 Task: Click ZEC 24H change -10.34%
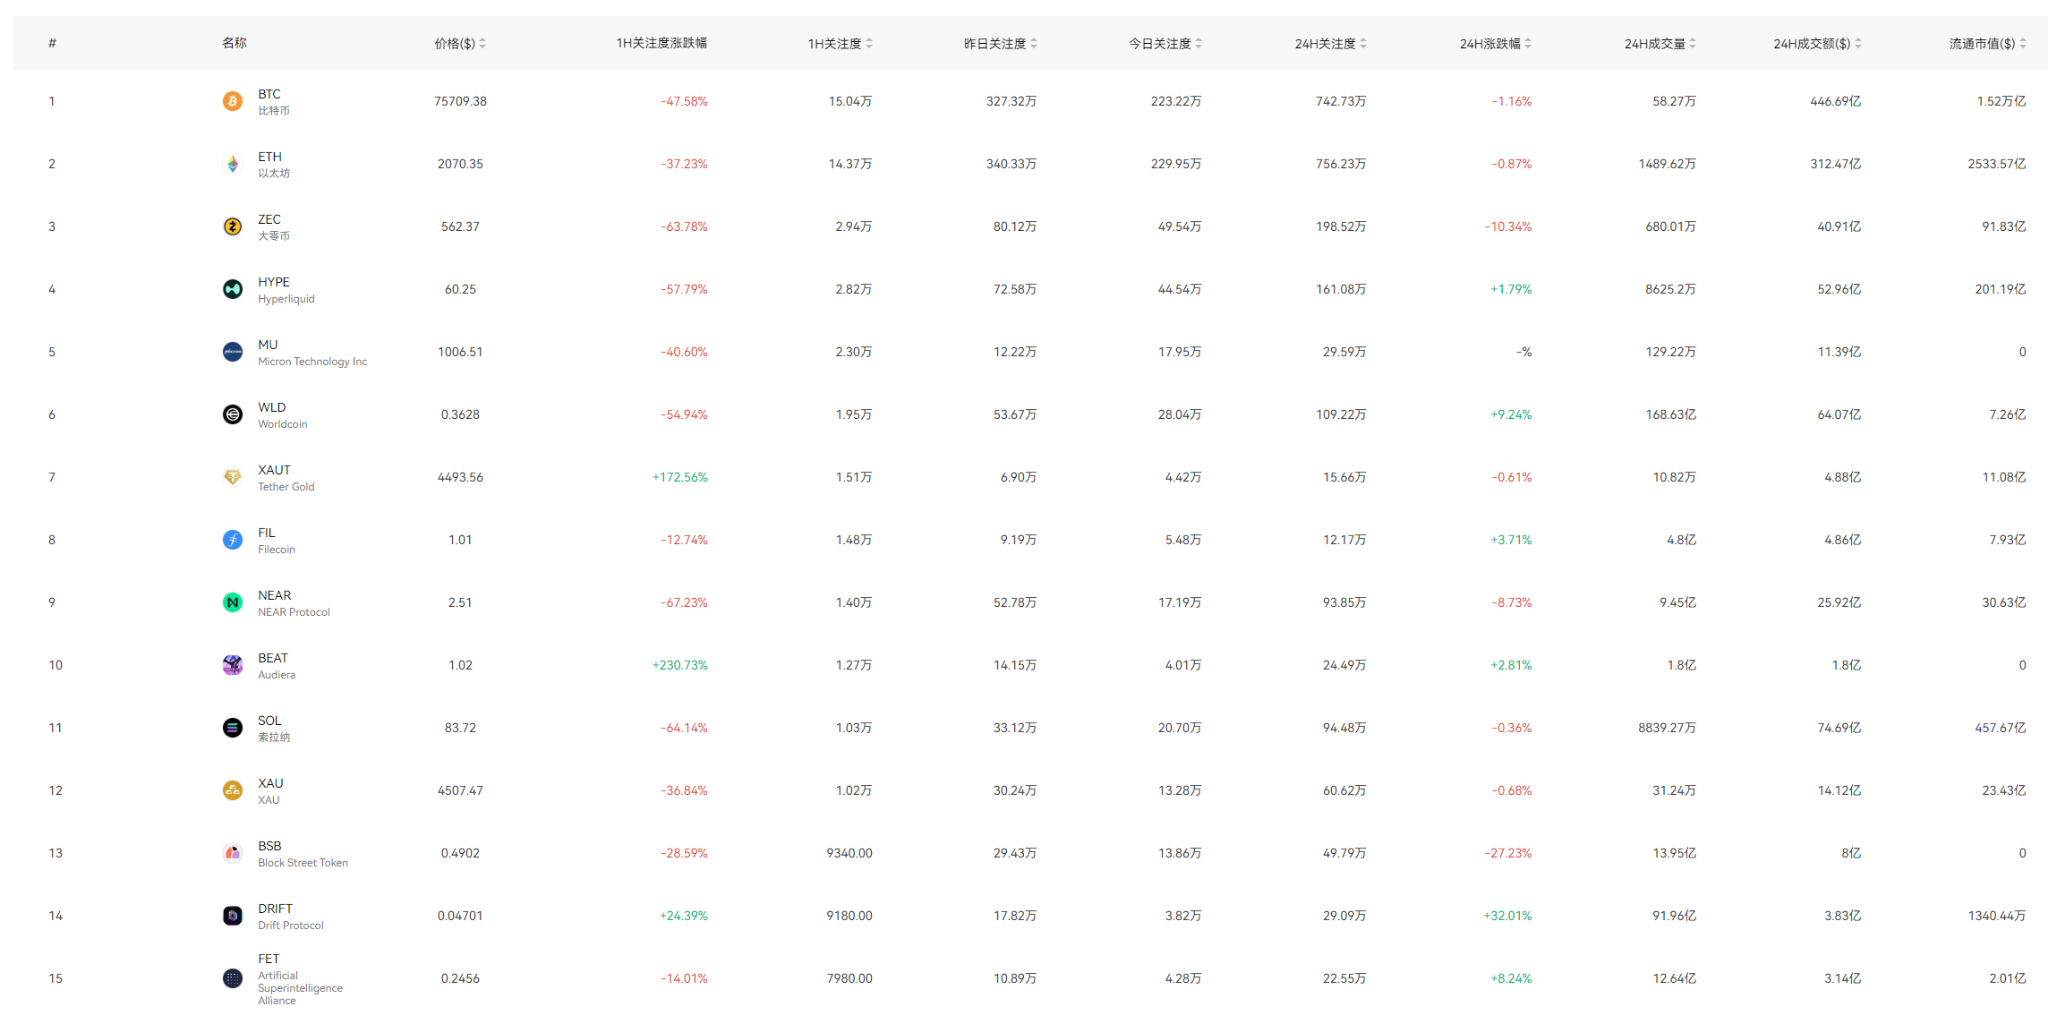(x=1508, y=227)
